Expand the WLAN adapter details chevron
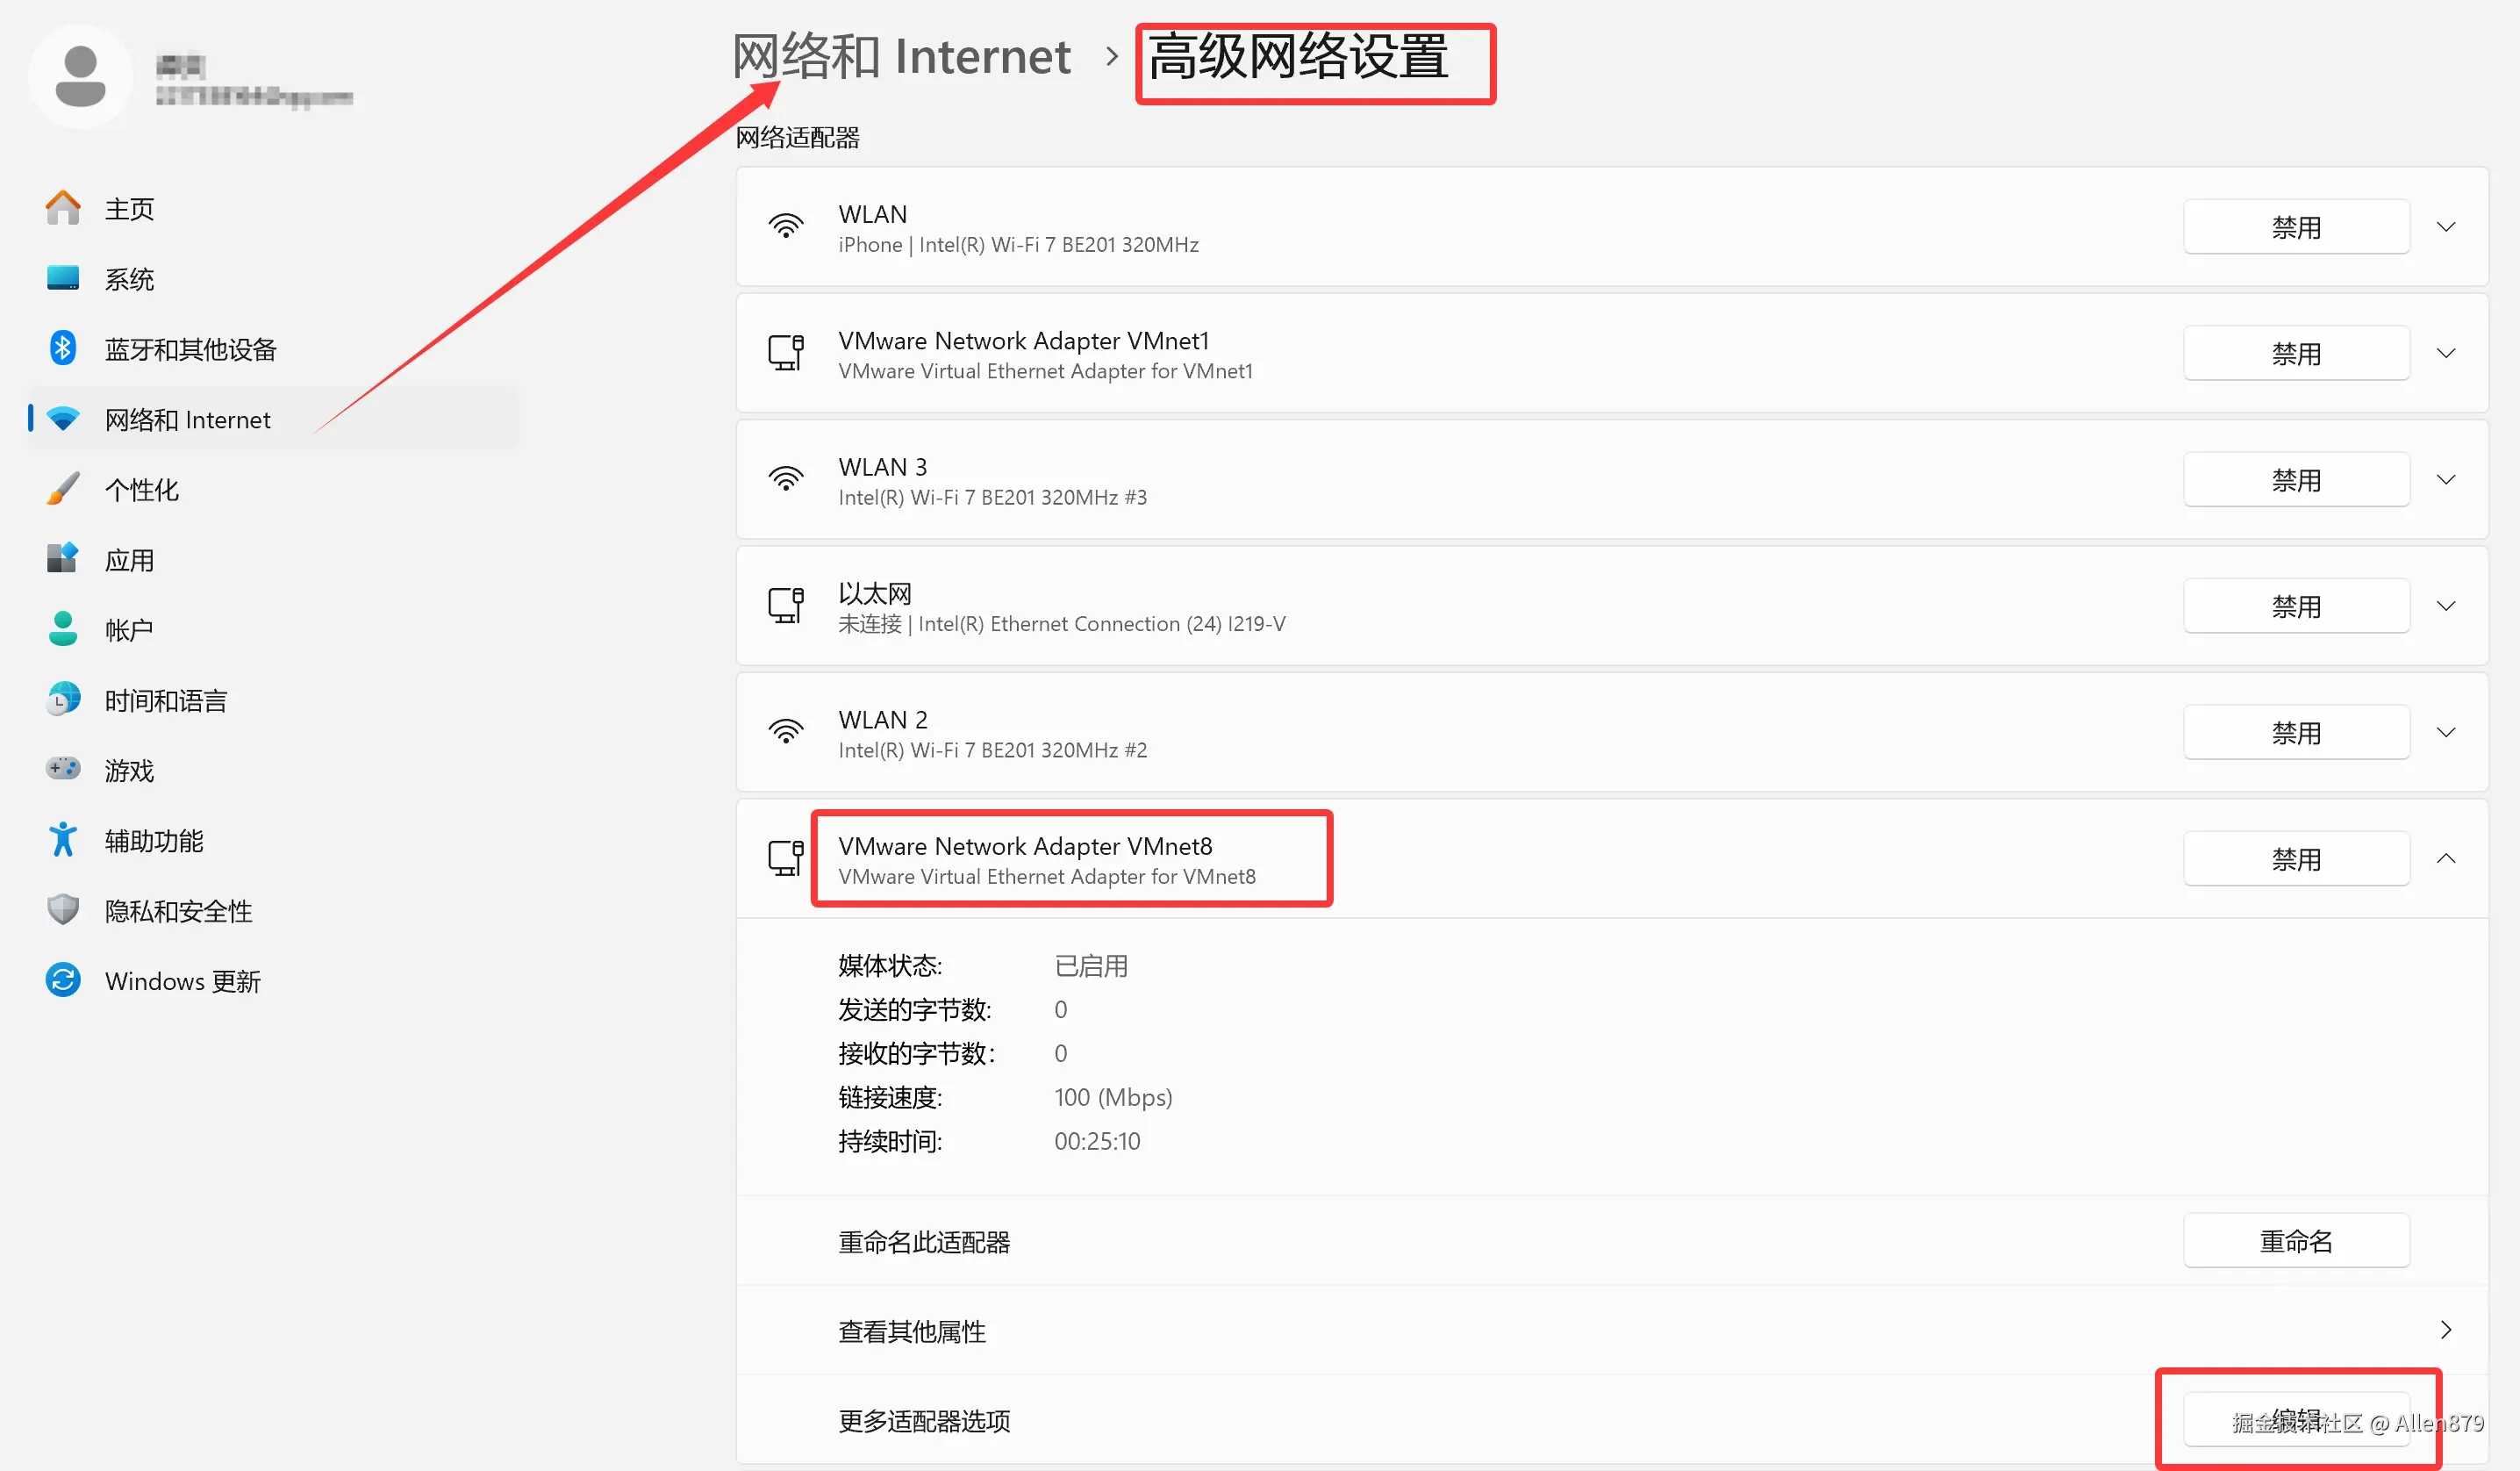Viewport: 2520px width, 1471px height. (x=2446, y=227)
